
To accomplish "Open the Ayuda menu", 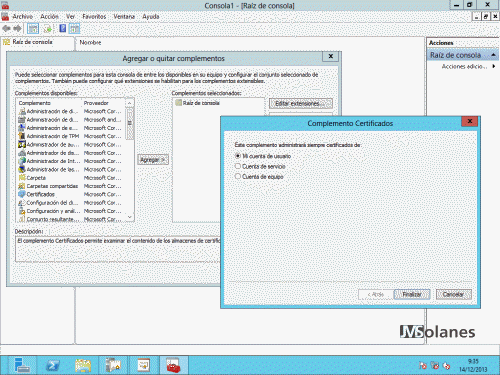I will (151, 16).
